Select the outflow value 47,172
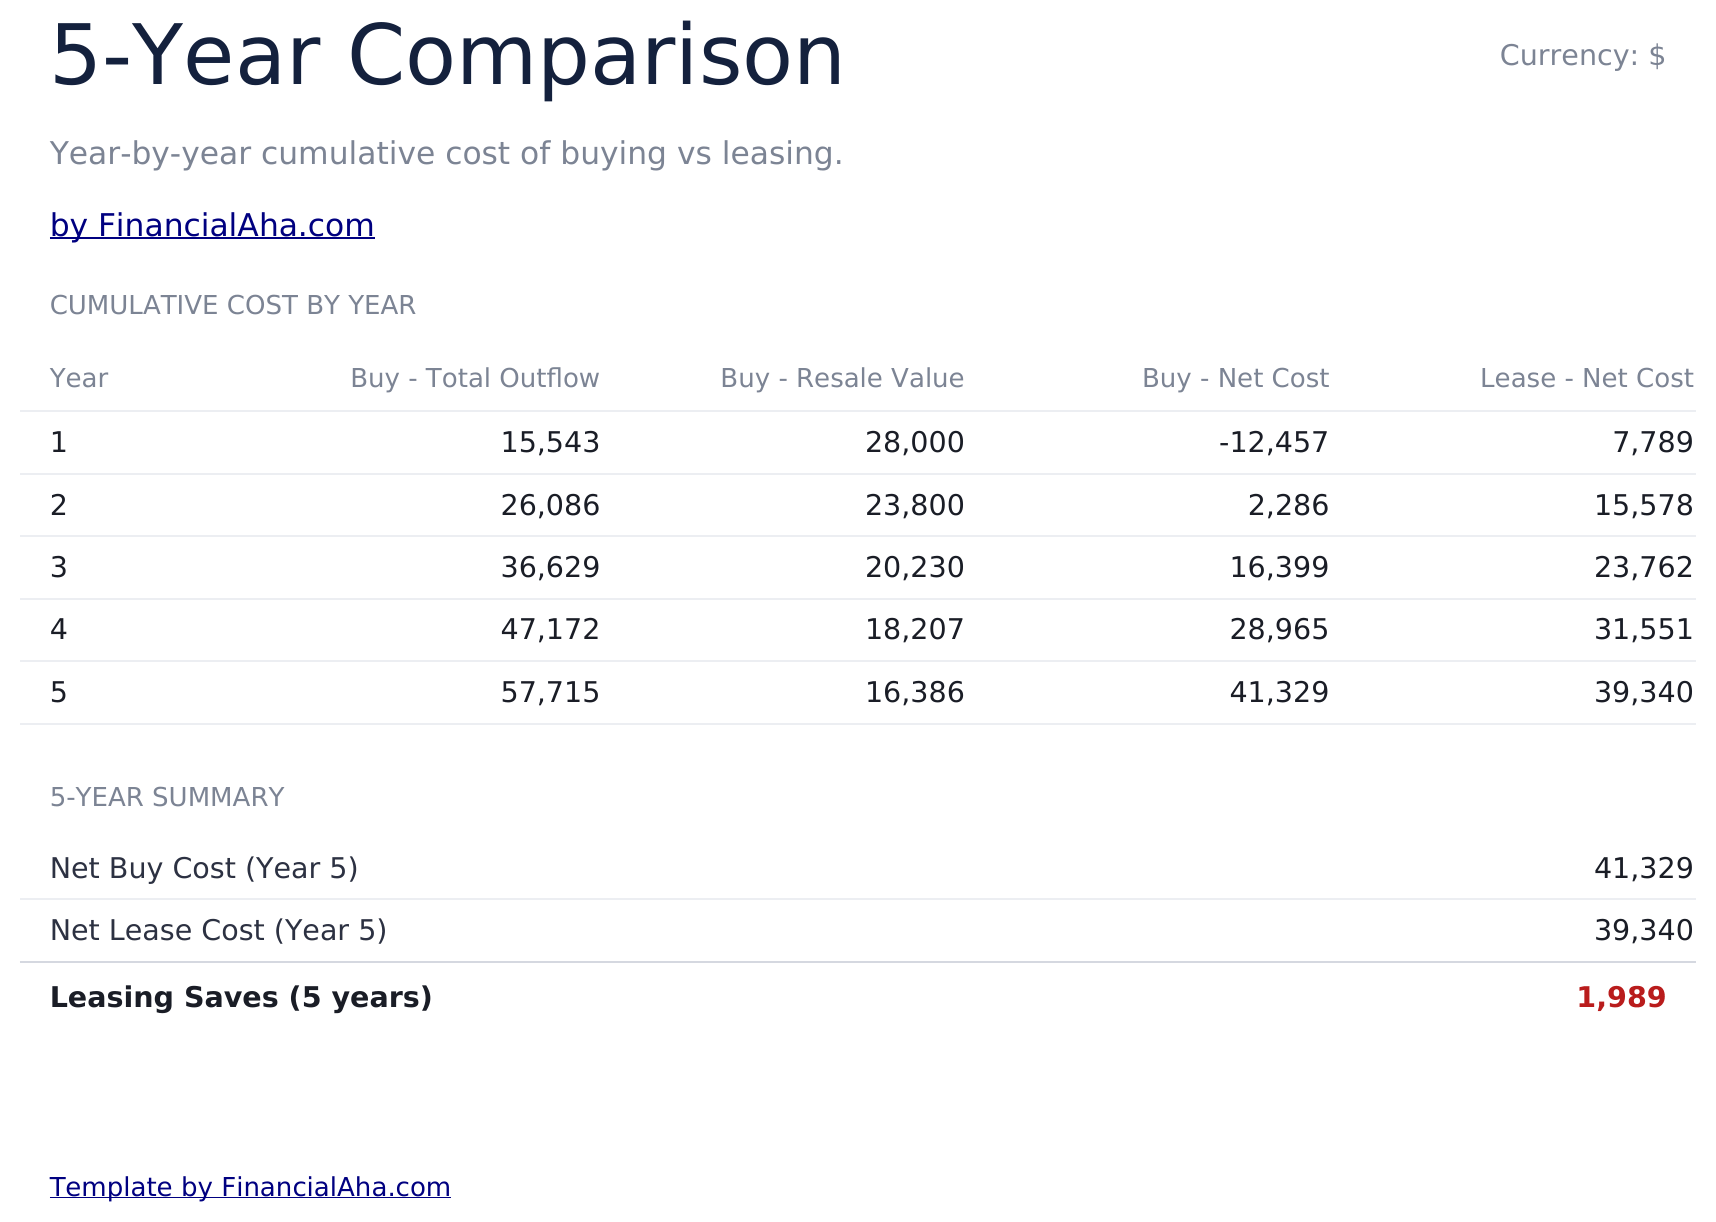This screenshot has height=1222, width=1716. click(550, 630)
